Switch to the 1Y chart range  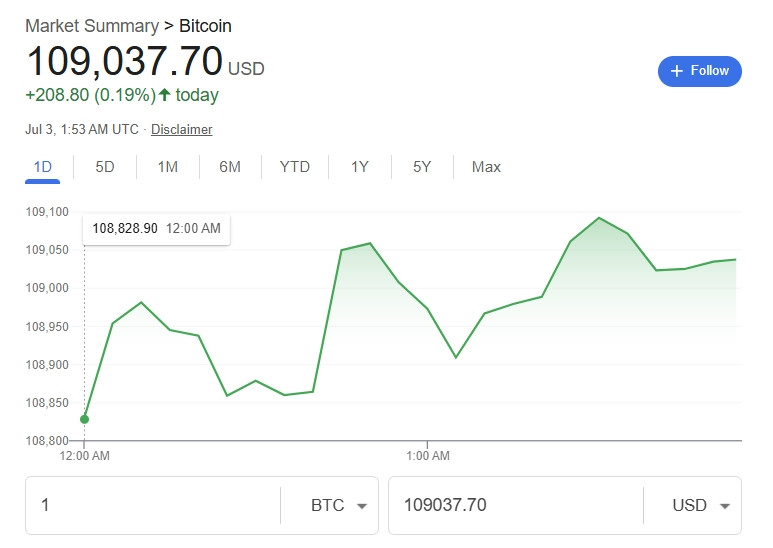[360, 167]
